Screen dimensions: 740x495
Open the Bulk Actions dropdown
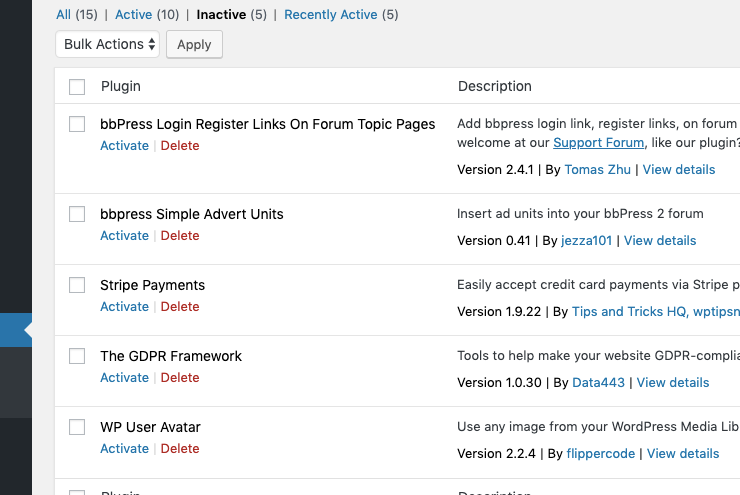point(108,44)
